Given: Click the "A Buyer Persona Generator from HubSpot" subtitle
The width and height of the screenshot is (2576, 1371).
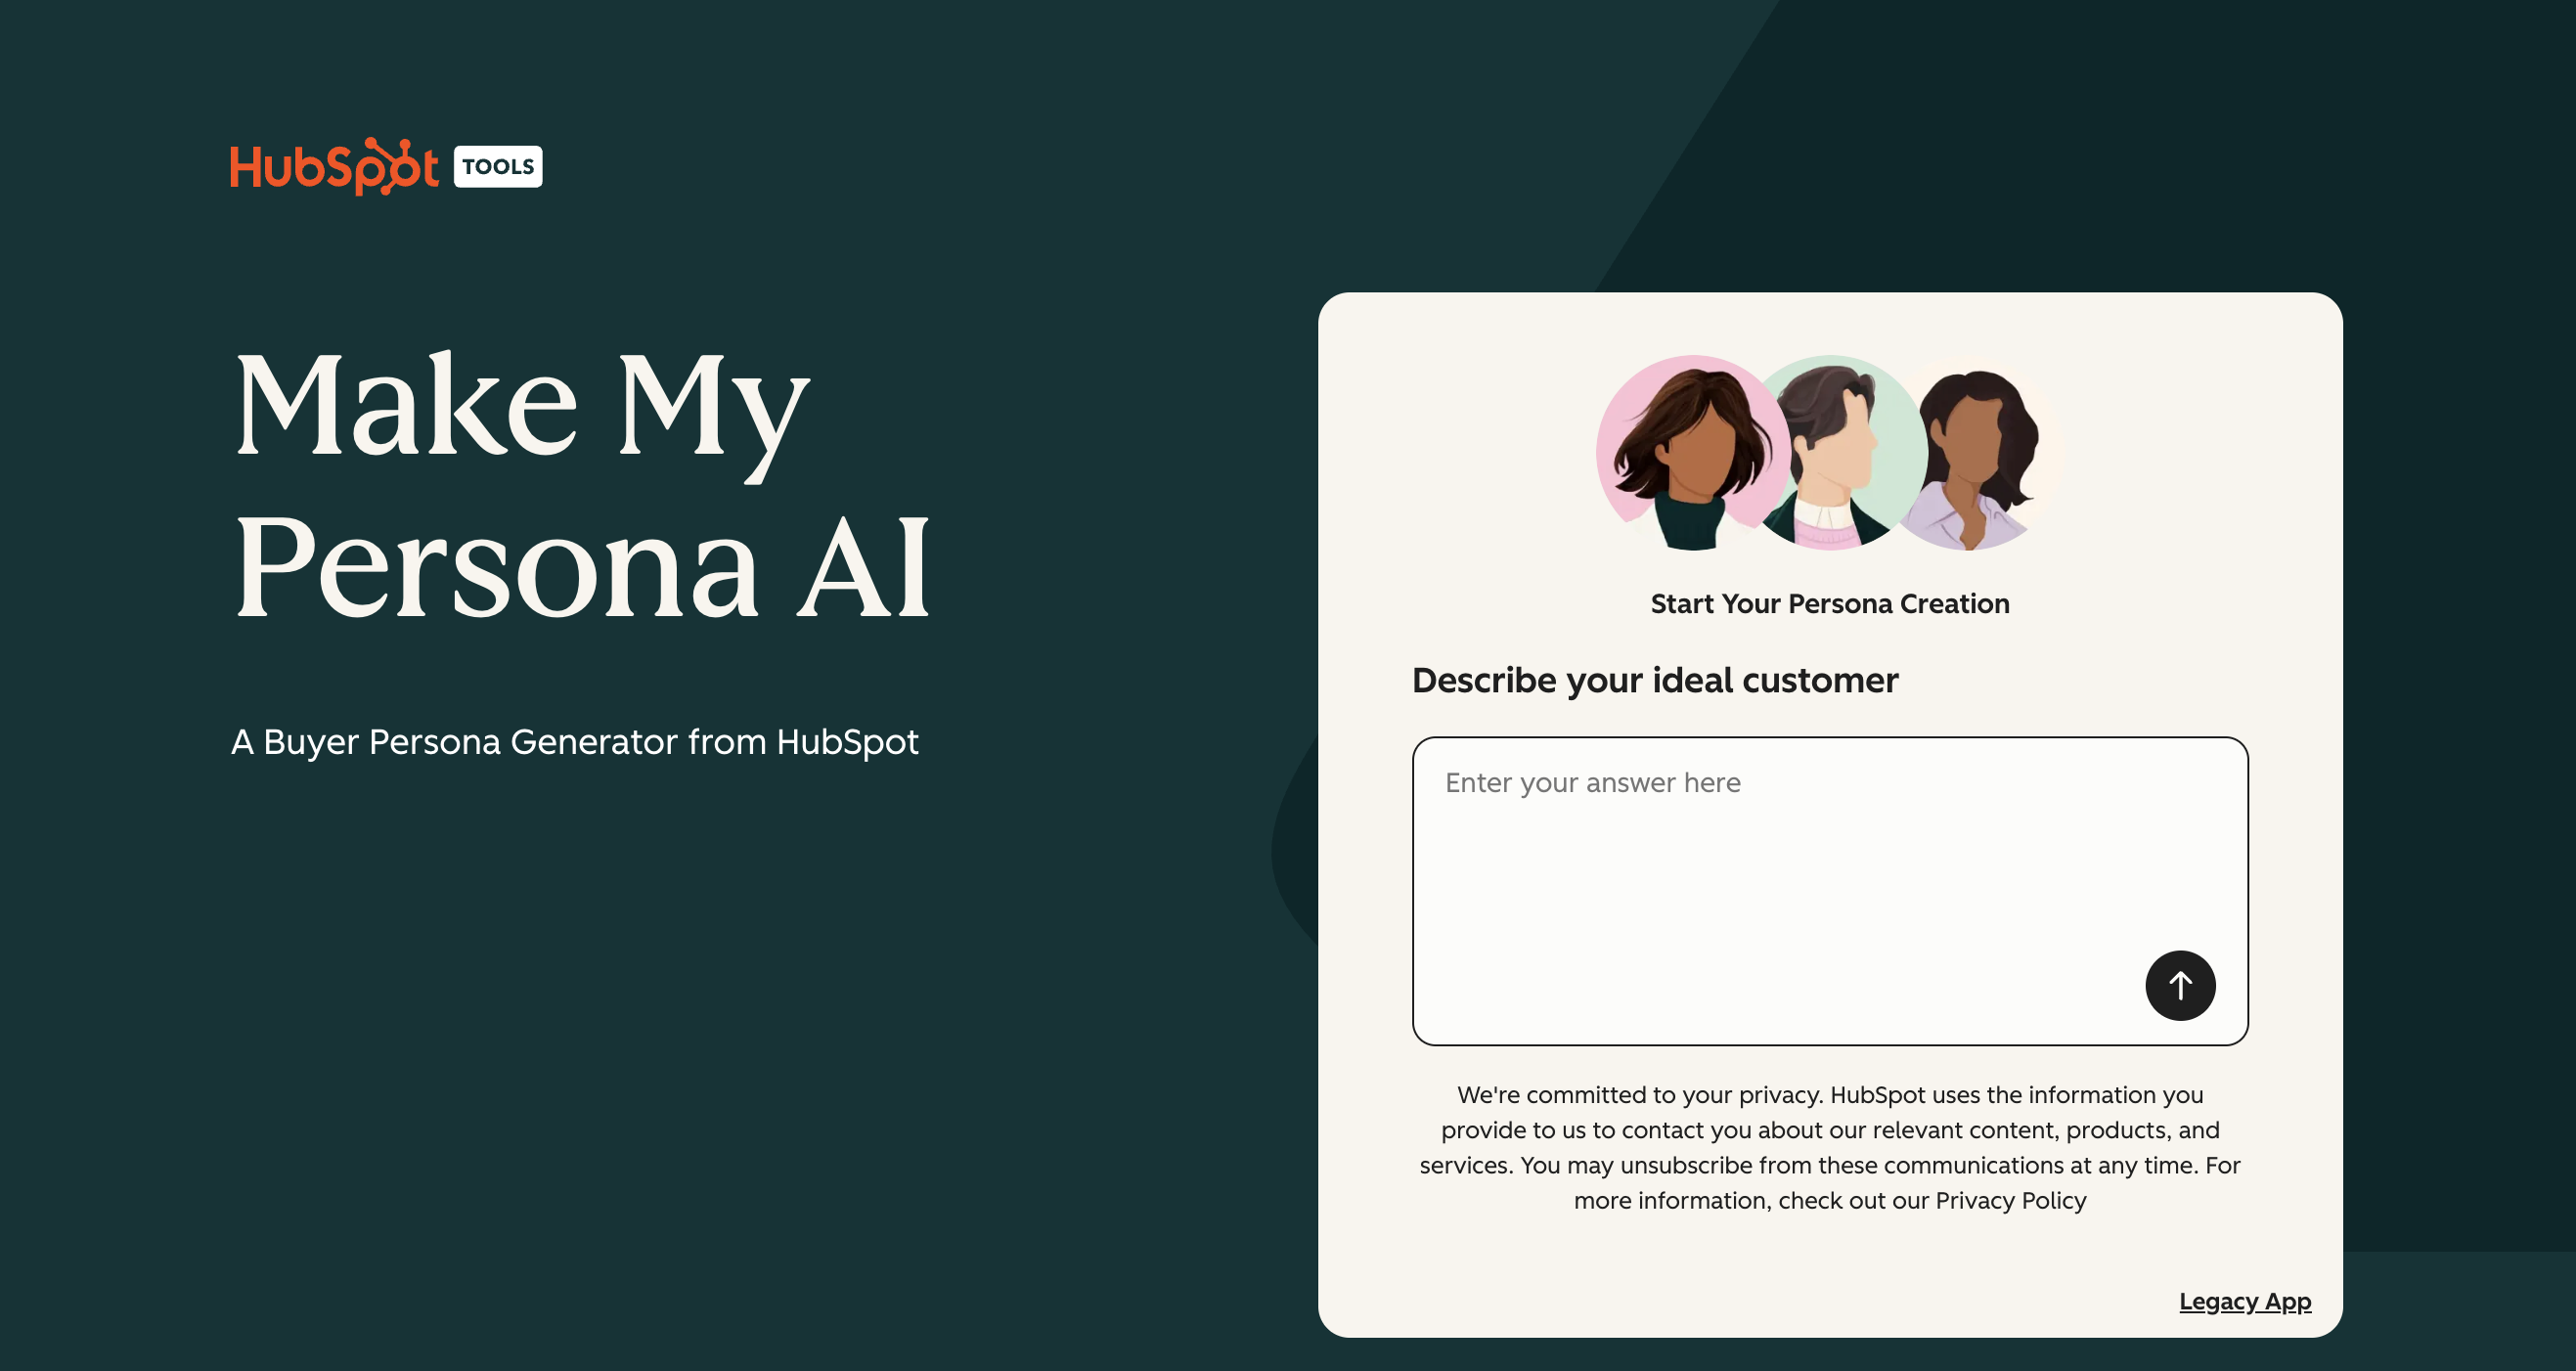Looking at the screenshot, I should [574, 742].
